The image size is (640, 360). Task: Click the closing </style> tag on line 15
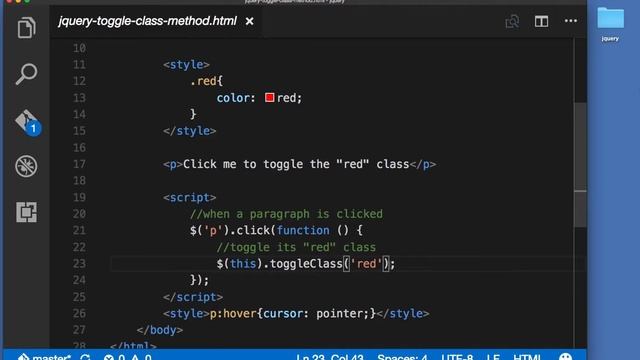pos(189,131)
